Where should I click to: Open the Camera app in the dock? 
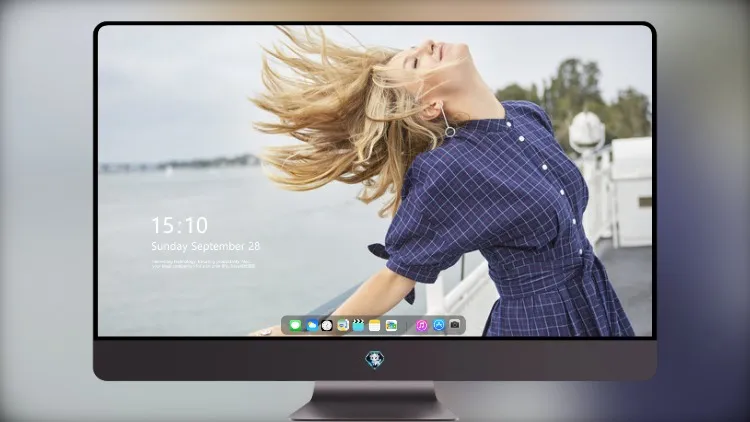coord(455,325)
